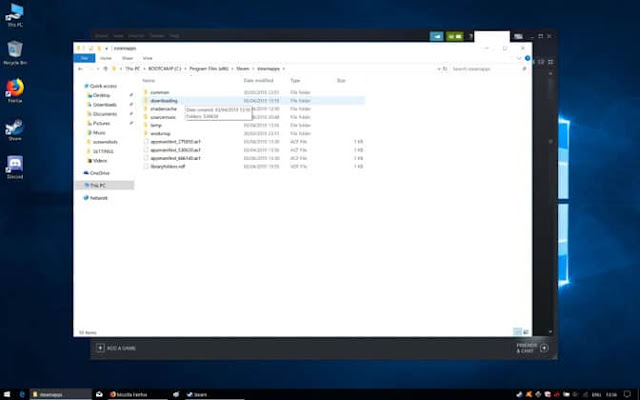Open the File ribbon tab

click(84, 58)
